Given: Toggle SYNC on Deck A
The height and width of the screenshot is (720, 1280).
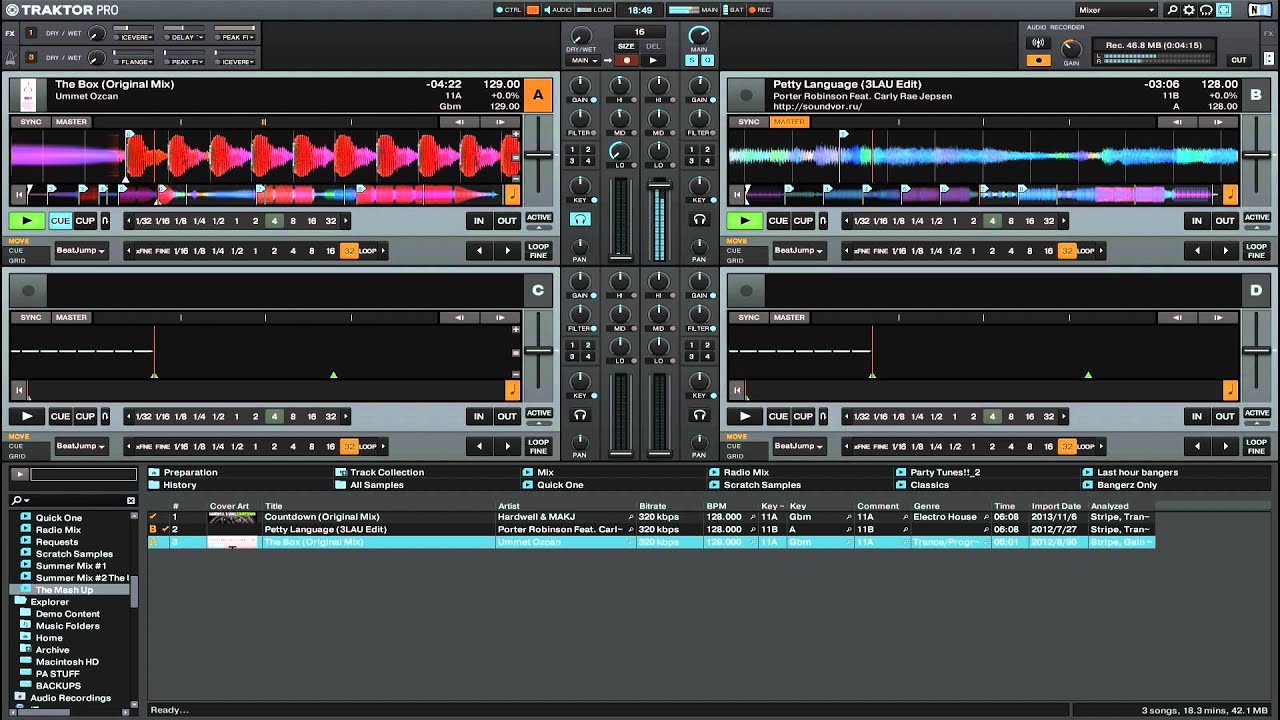Looking at the screenshot, I should 31,122.
